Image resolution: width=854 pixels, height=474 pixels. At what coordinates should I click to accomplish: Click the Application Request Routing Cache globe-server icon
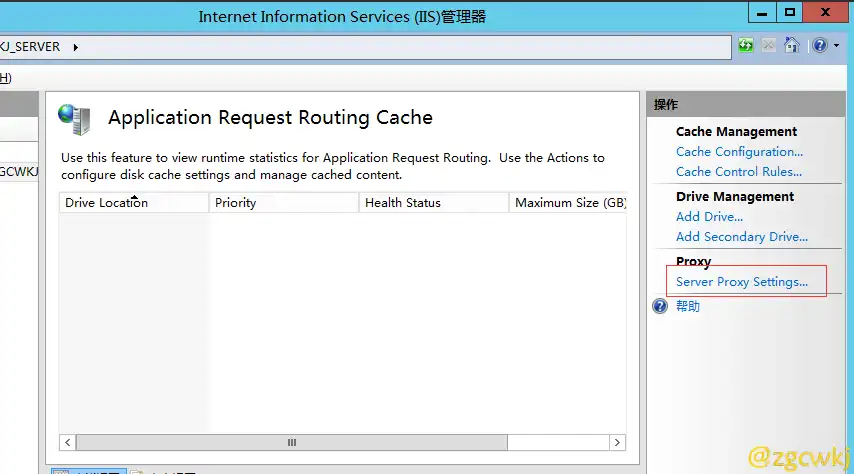pos(74,119)
